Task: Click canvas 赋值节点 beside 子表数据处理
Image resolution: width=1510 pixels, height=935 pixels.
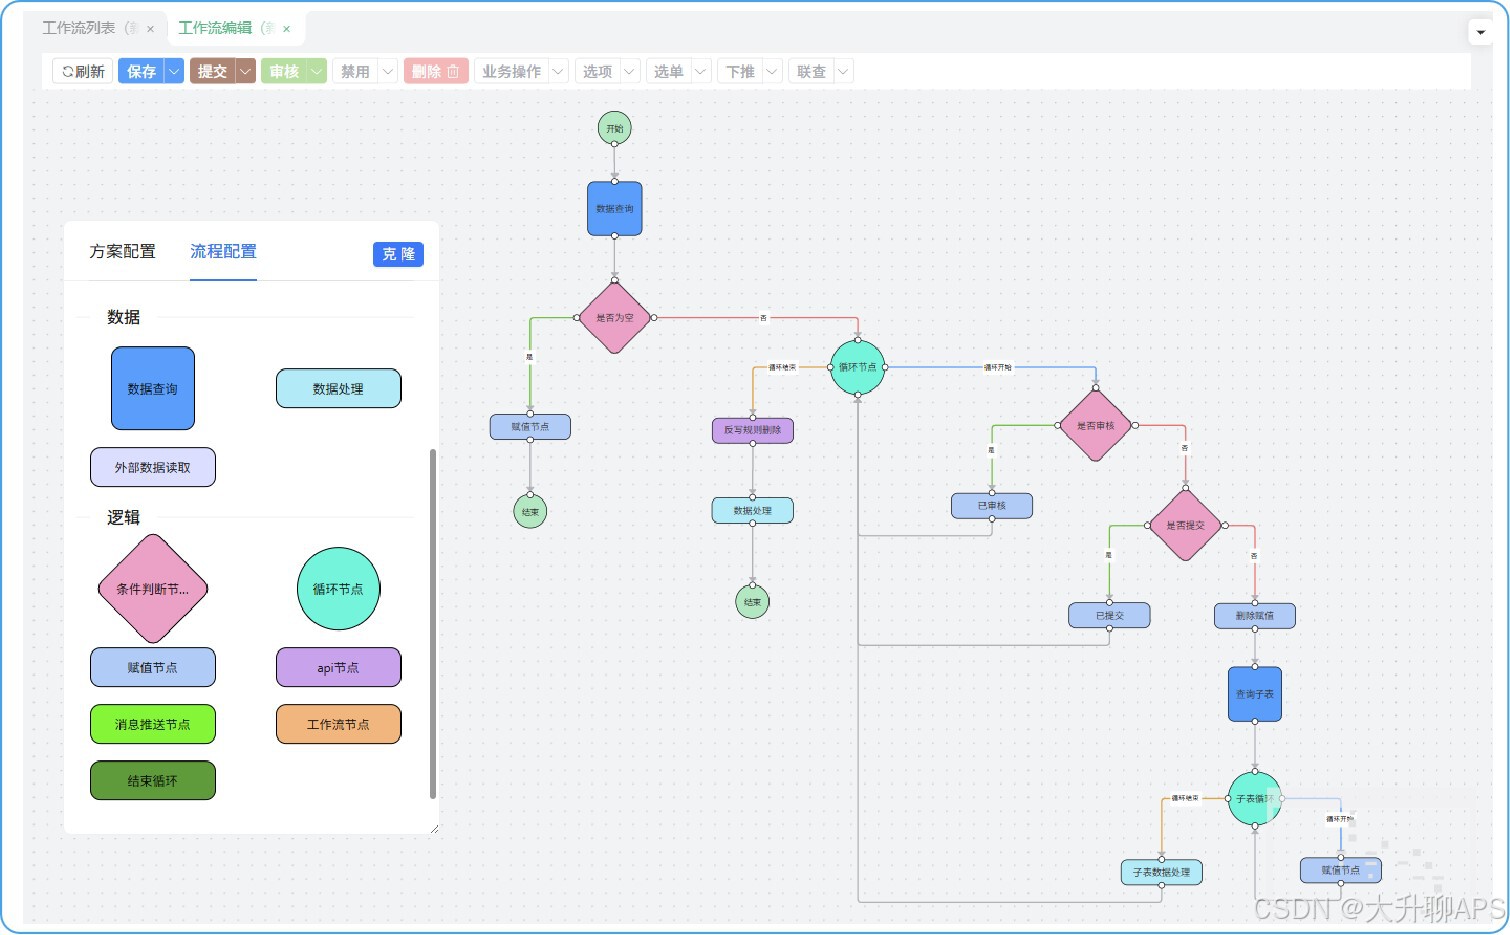Action: (x=1341, y=870)
